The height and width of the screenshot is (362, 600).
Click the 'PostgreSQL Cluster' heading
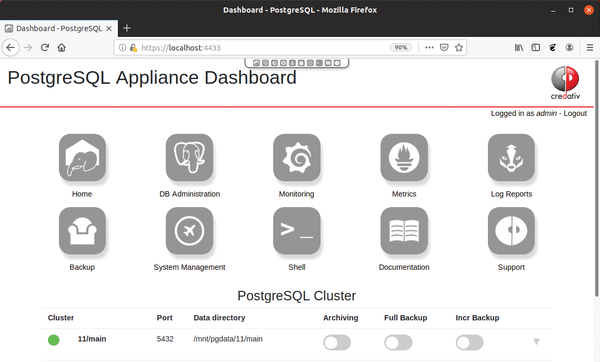297,296
